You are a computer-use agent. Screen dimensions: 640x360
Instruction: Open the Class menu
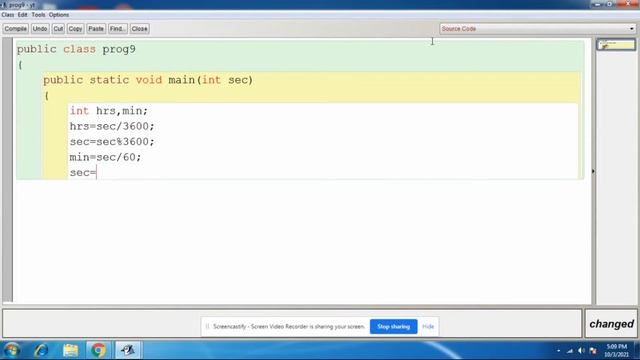(x=8, y=15)
